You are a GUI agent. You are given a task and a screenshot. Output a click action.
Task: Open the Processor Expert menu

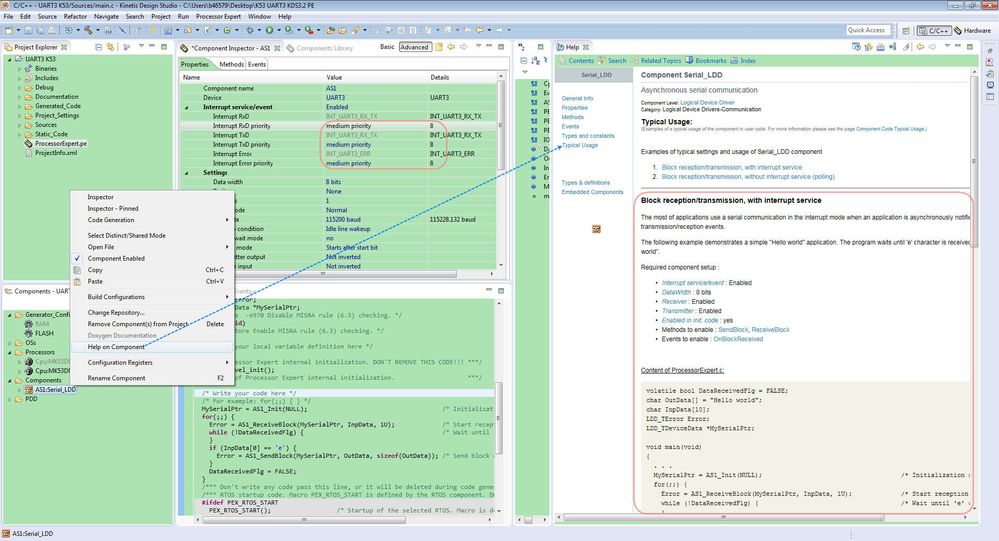(218, 17)
